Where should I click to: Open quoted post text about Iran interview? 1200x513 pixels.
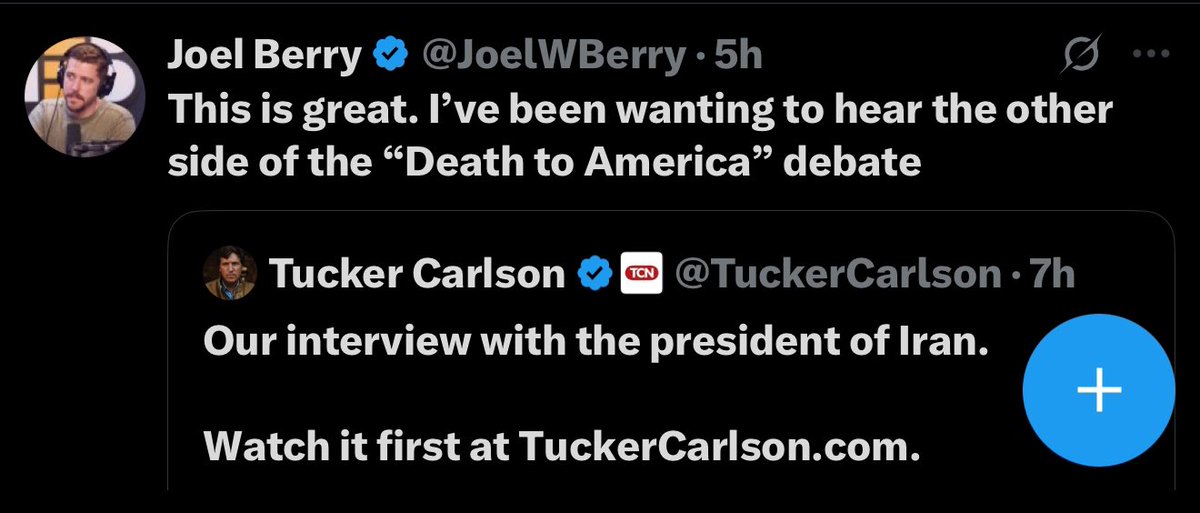click(x=595, y=343)
